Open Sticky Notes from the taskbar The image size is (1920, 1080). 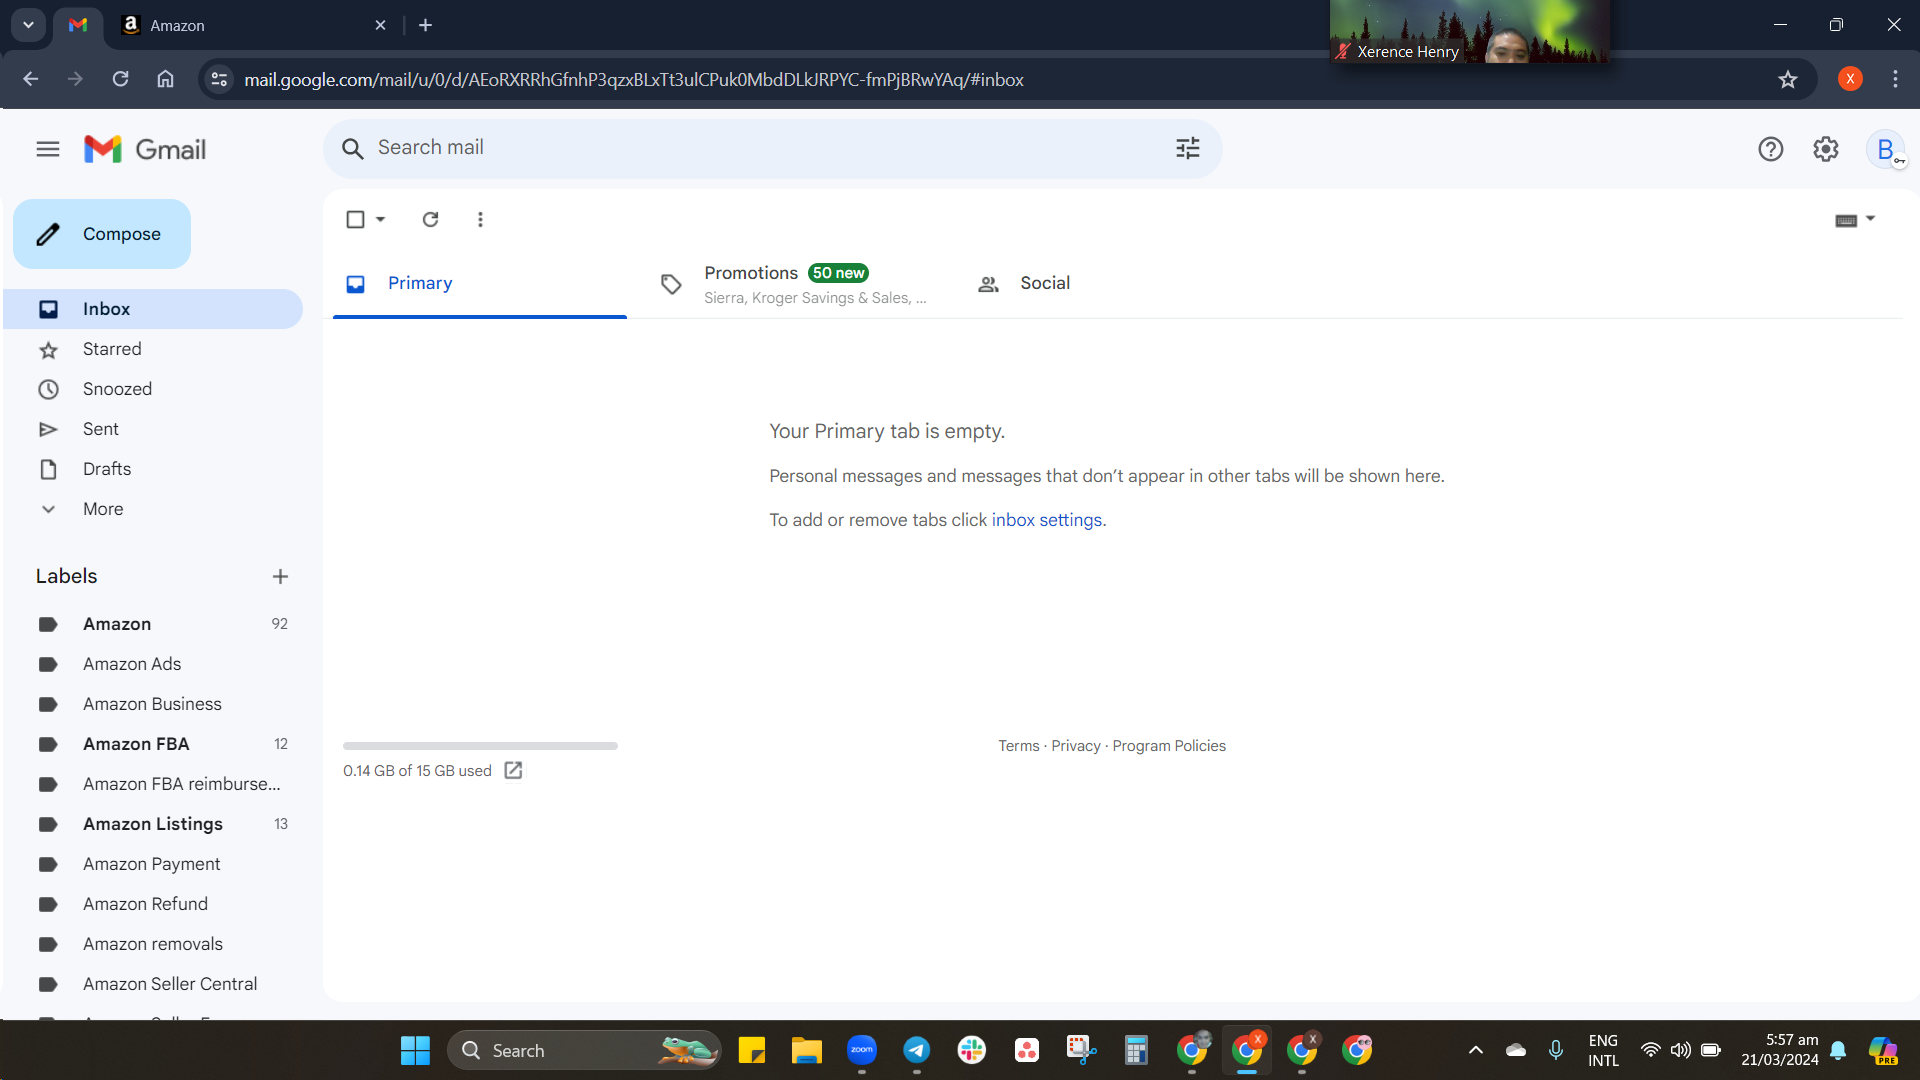[x=752, y=1050]
